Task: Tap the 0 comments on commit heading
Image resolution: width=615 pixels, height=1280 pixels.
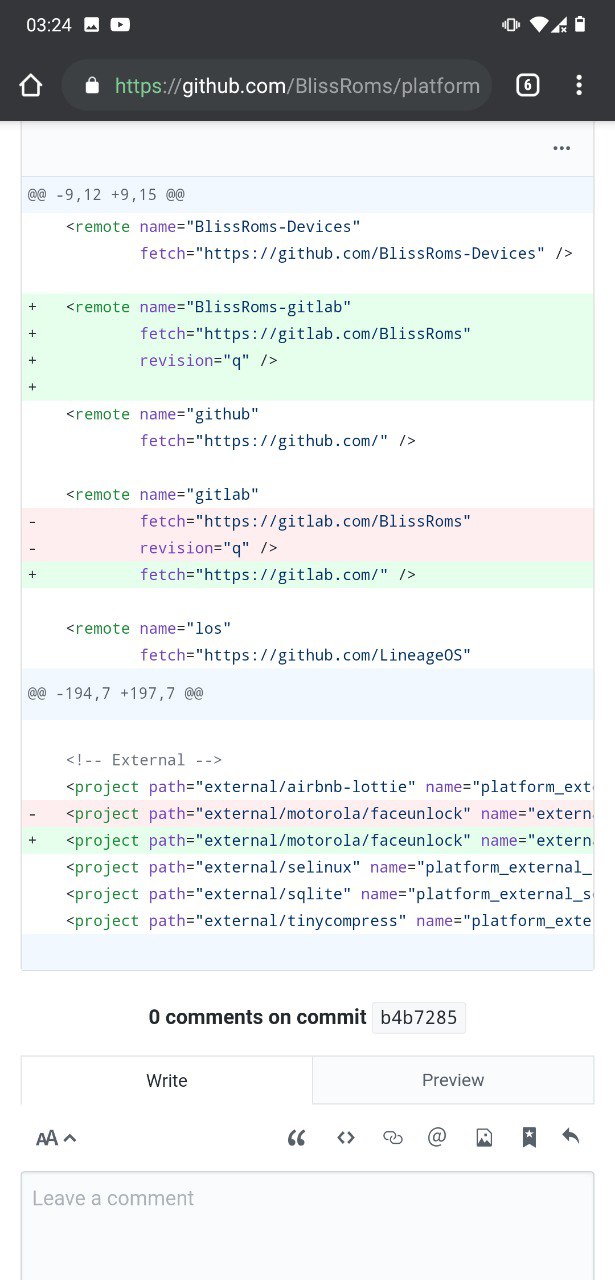Action: 258,1018
